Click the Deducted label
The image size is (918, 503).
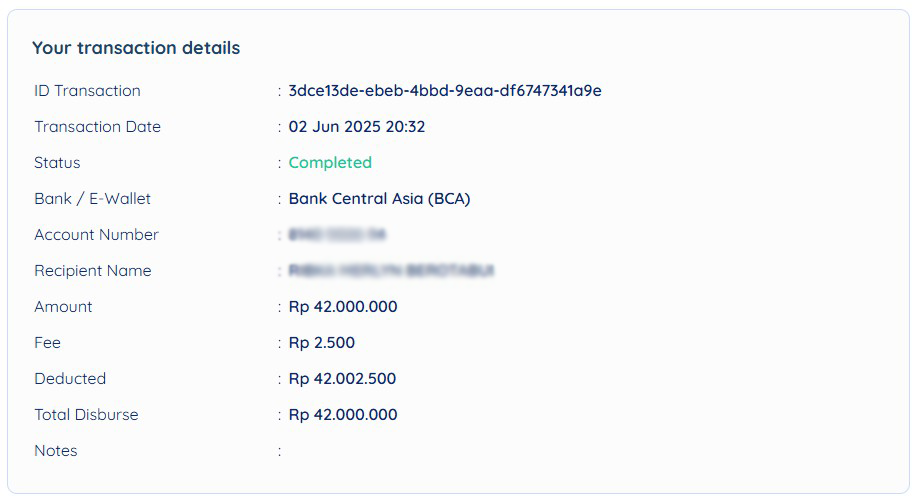tap(70, 379)
